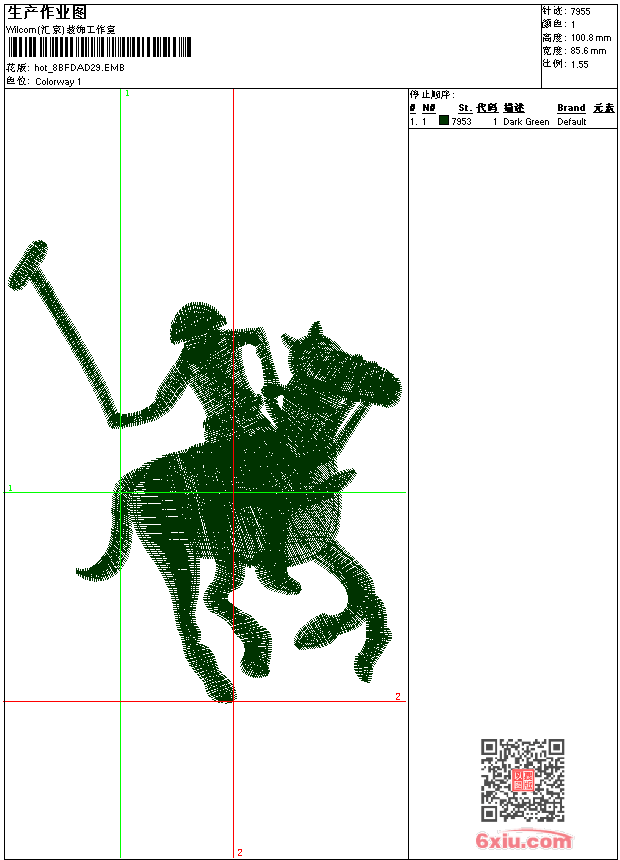Click the 描述 column header

tap(514, 108)
